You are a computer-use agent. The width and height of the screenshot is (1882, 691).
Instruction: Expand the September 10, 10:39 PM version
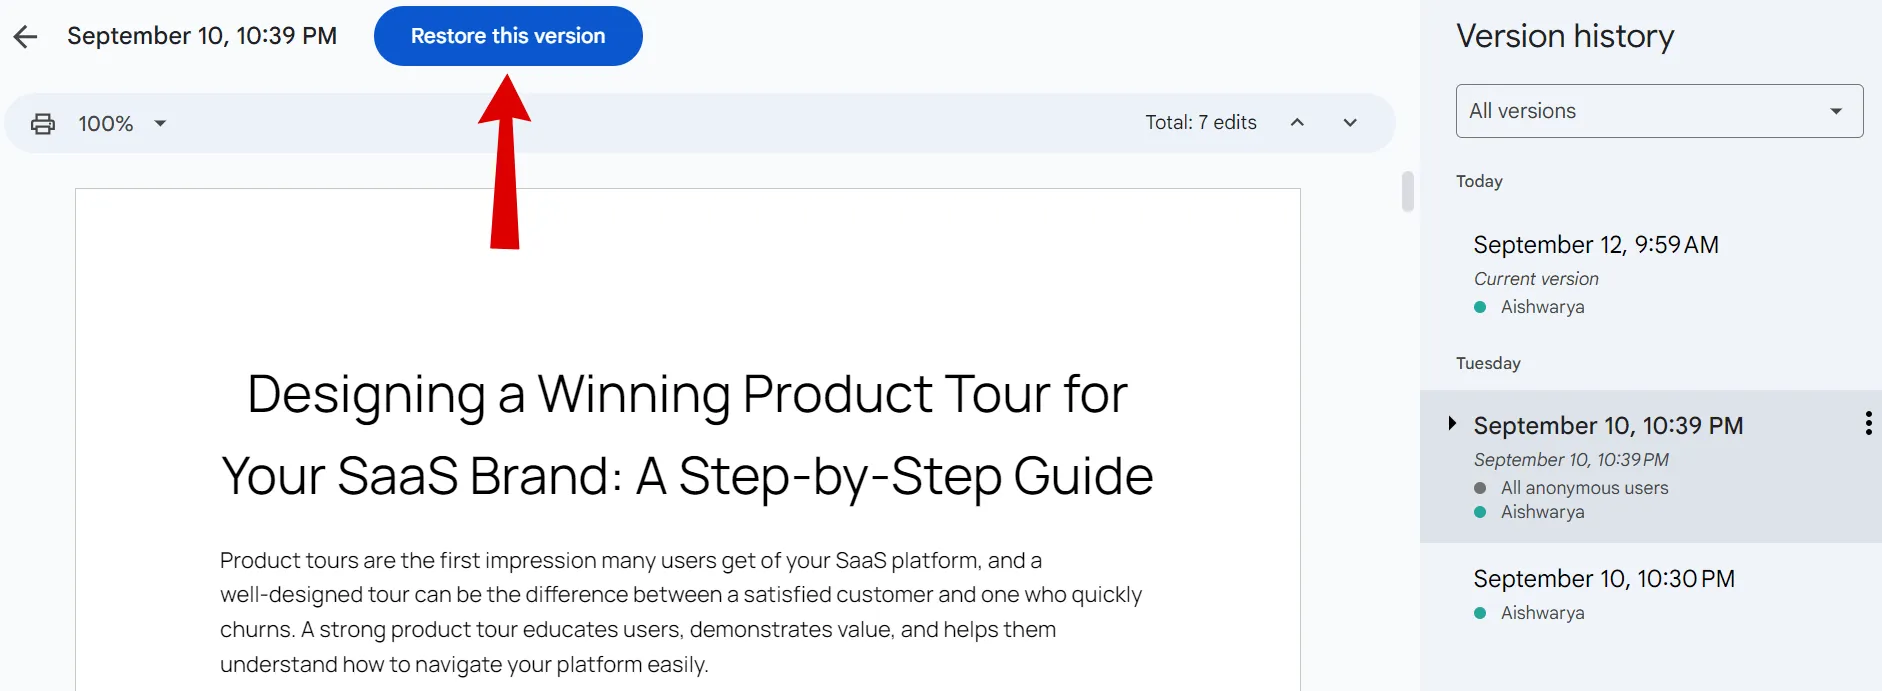(1452, 424)
